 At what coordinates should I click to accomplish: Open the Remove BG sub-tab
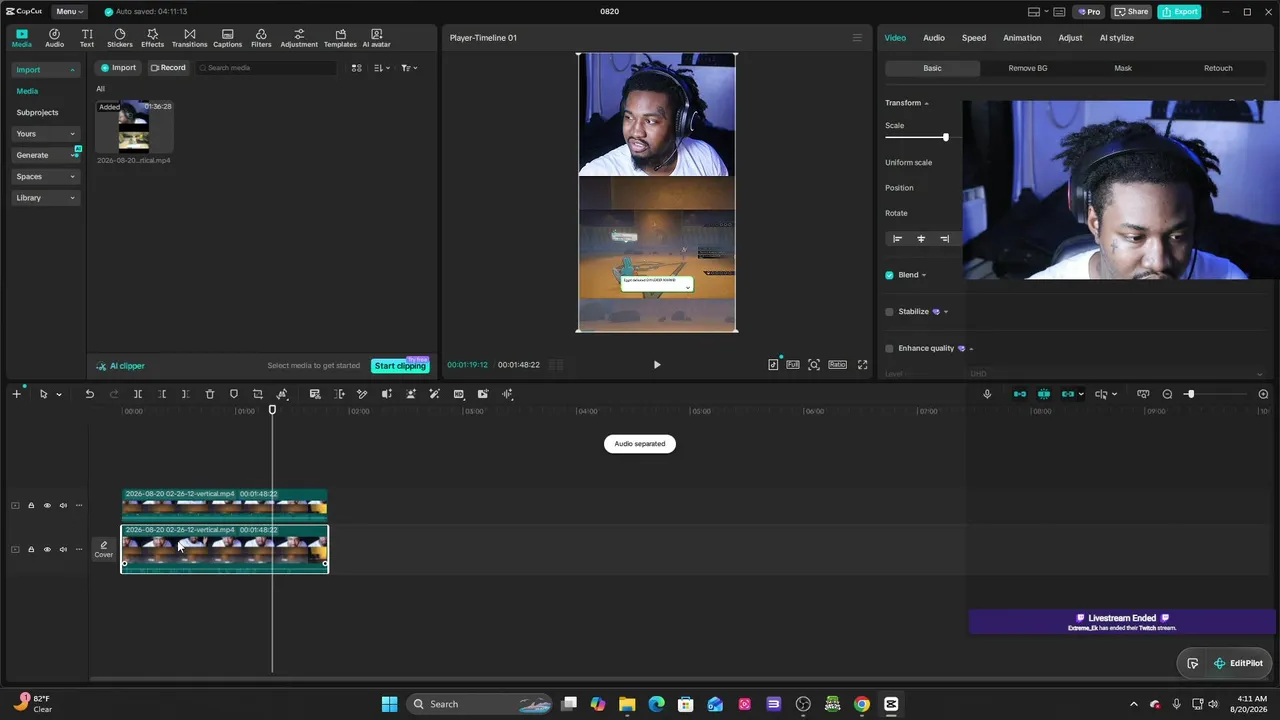pyautogui.click(x=1028, y=68)
